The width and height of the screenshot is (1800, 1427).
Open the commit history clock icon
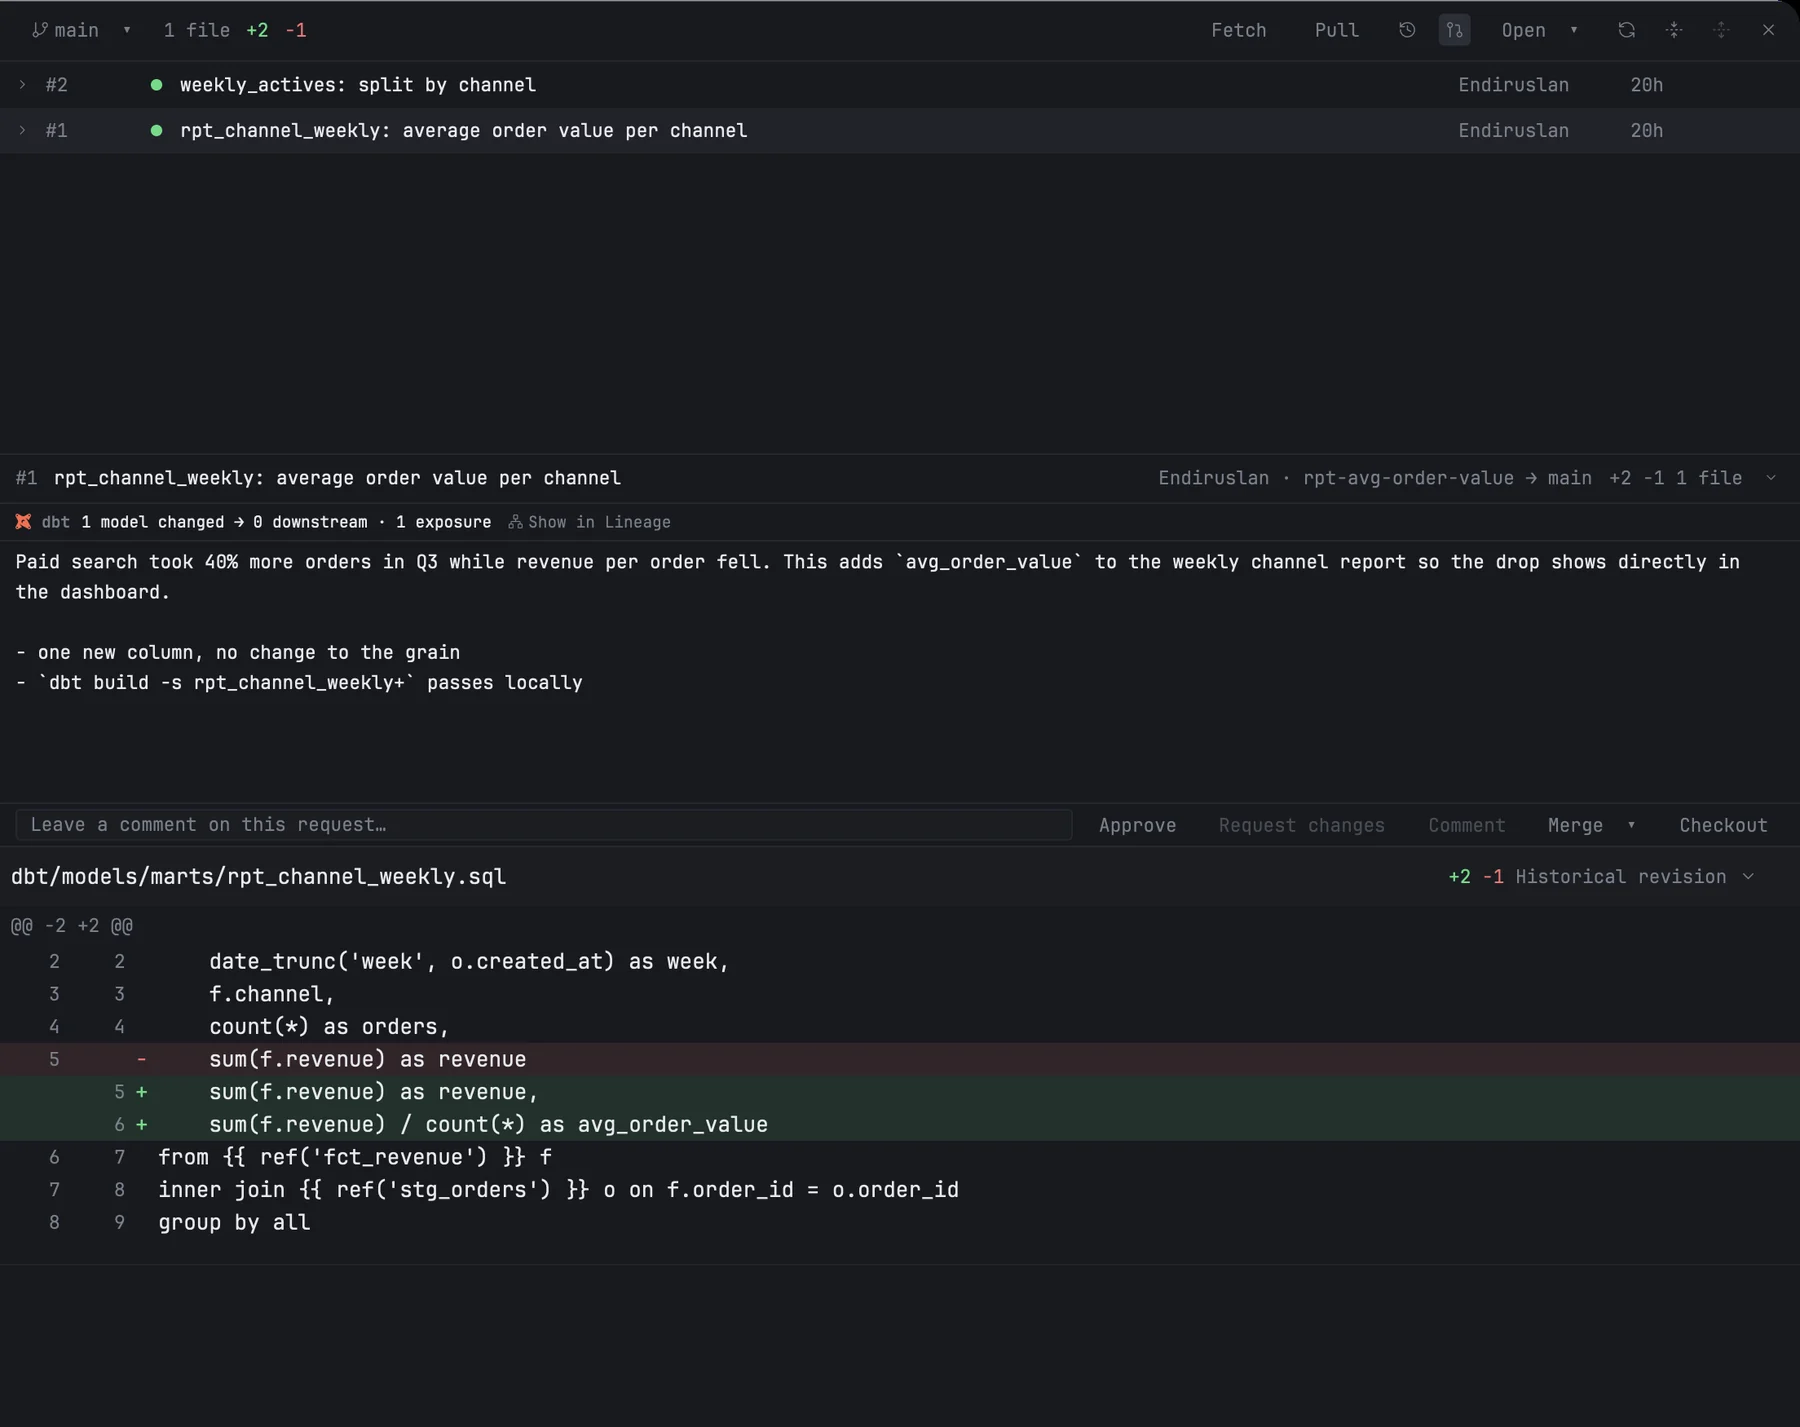(x=1407, y=30)
